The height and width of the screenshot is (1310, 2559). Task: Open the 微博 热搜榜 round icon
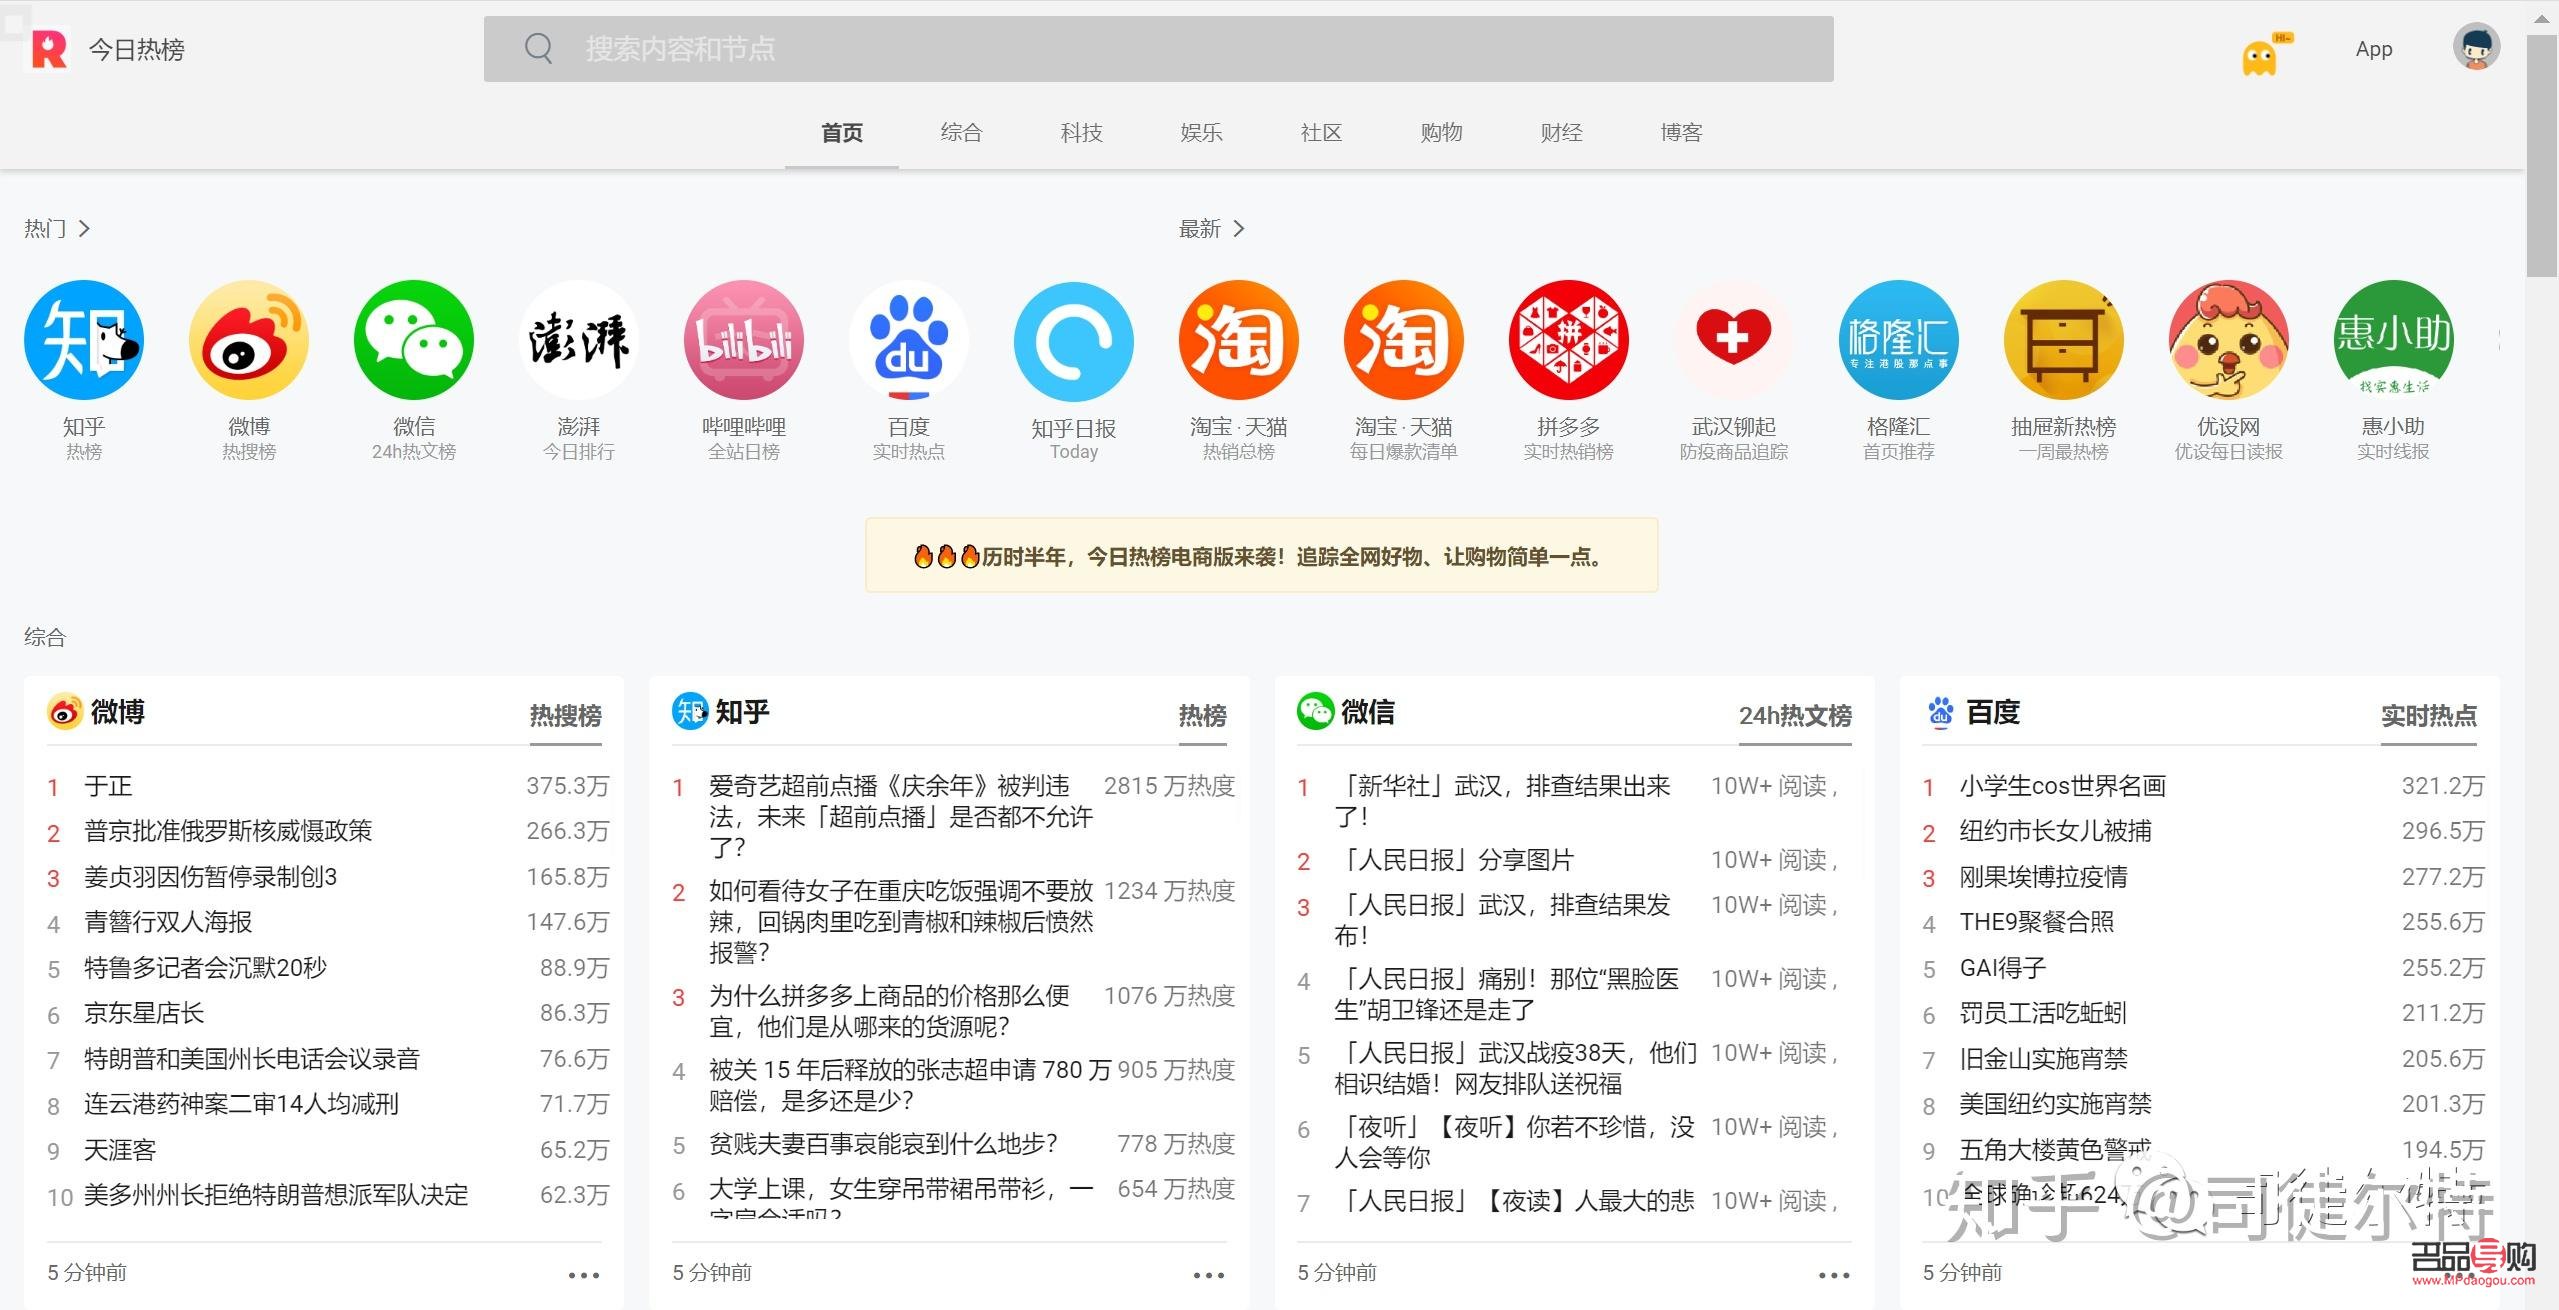click(249, 340)
